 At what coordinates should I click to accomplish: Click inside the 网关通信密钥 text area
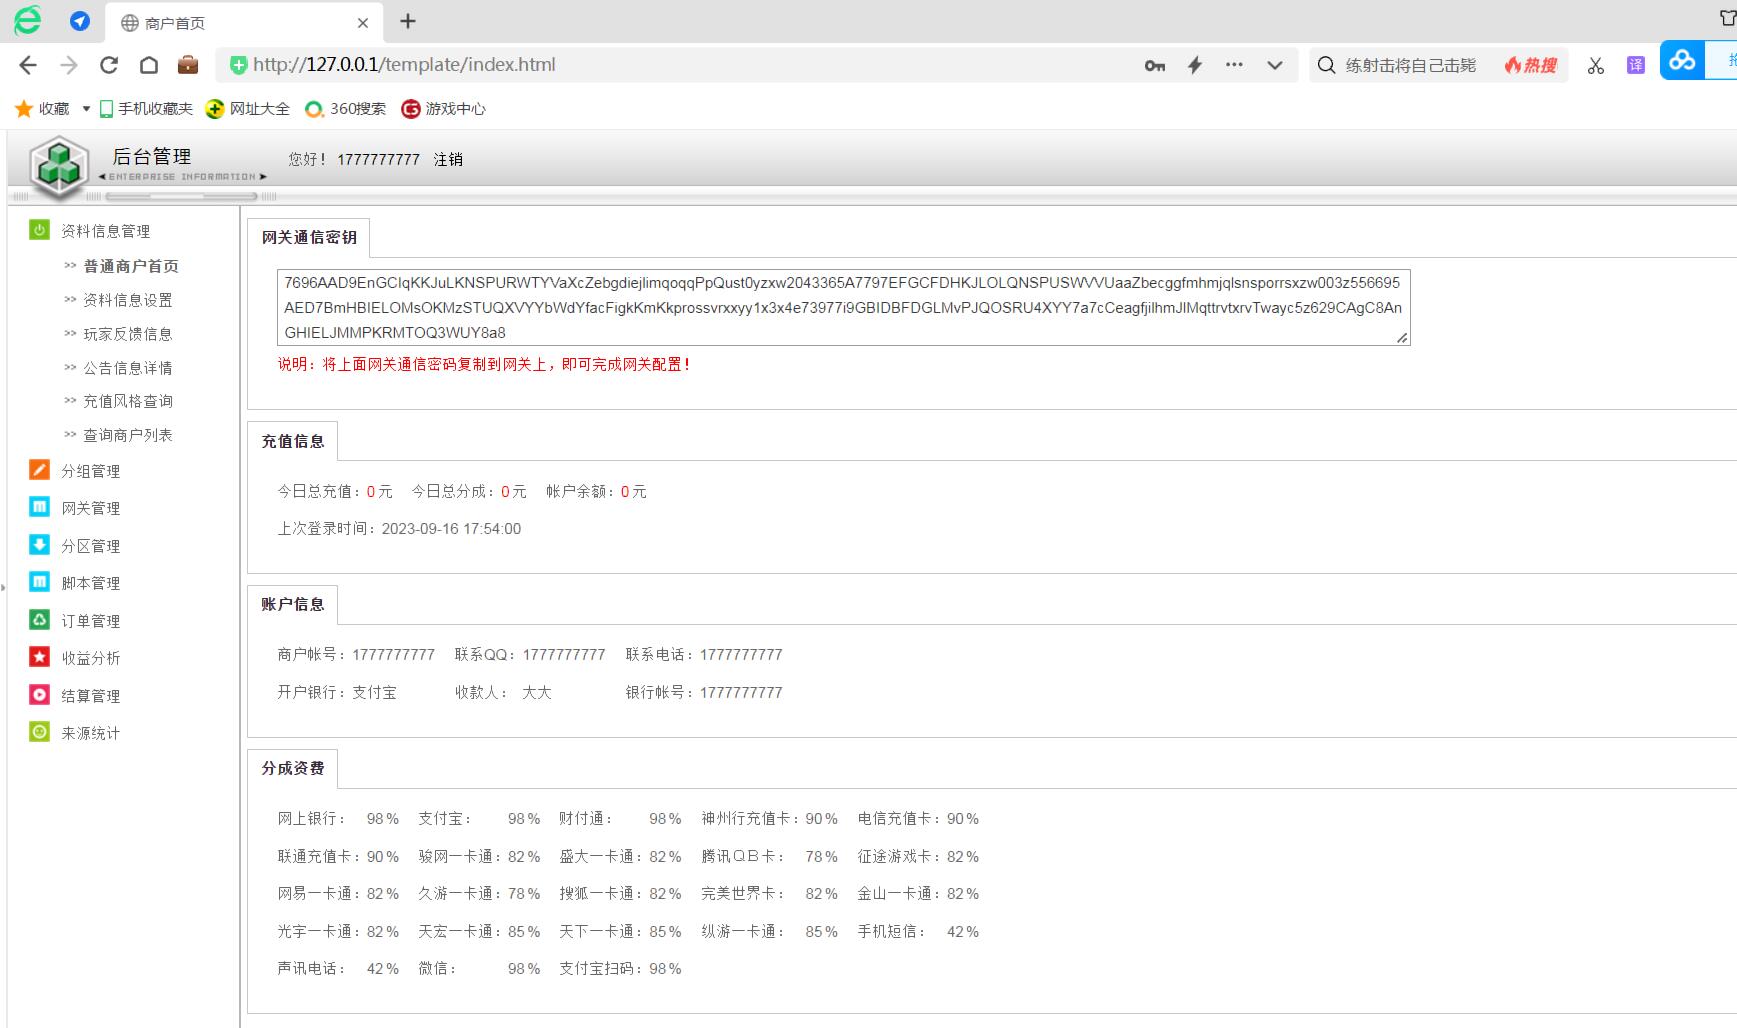coord(842,307)
